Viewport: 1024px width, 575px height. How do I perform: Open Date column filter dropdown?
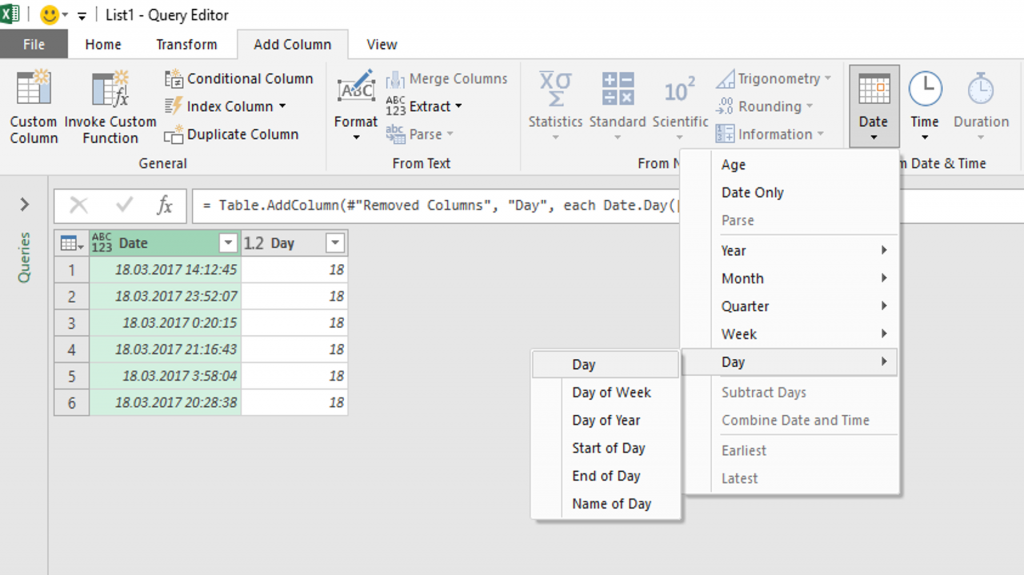tap(227, 243)
